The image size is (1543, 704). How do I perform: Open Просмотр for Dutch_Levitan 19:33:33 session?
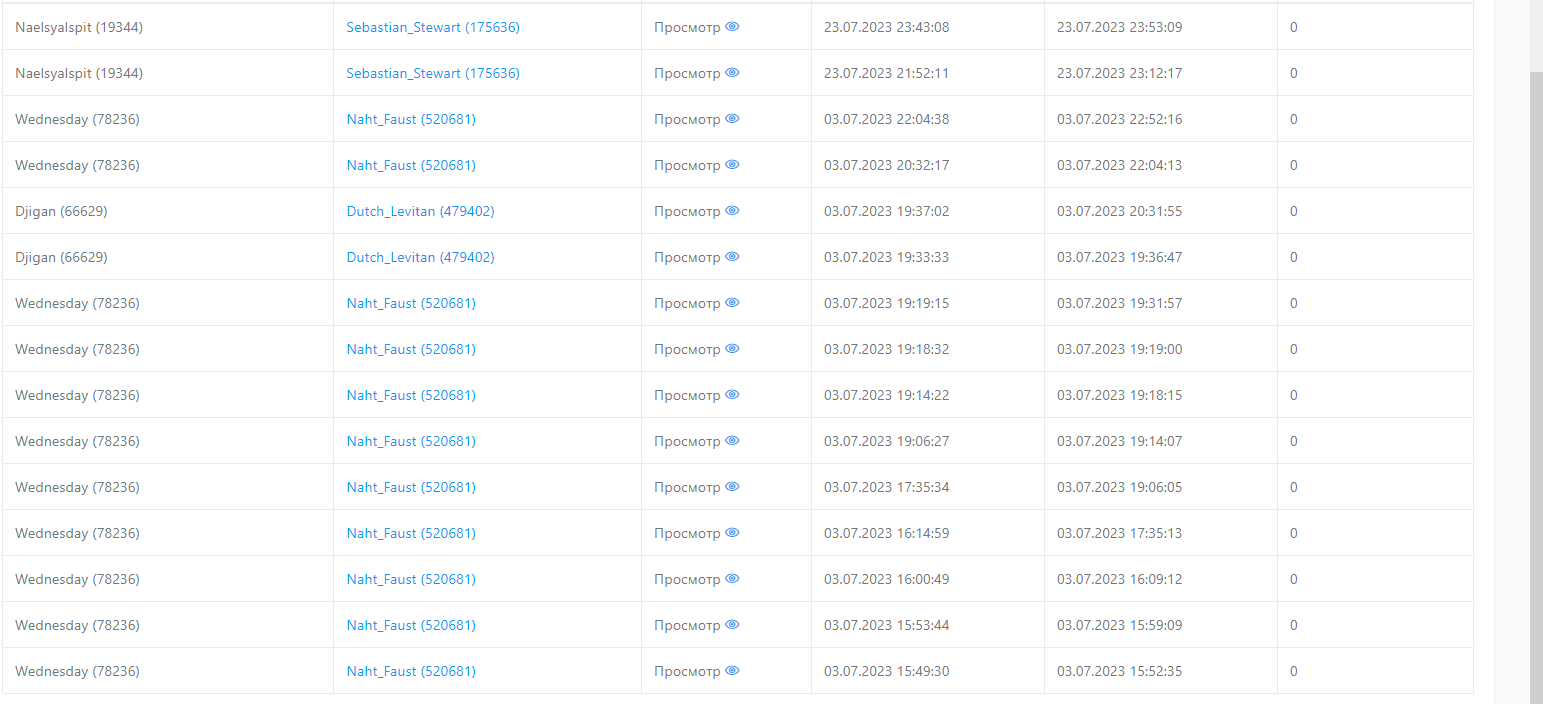click(x=688, y=257)
